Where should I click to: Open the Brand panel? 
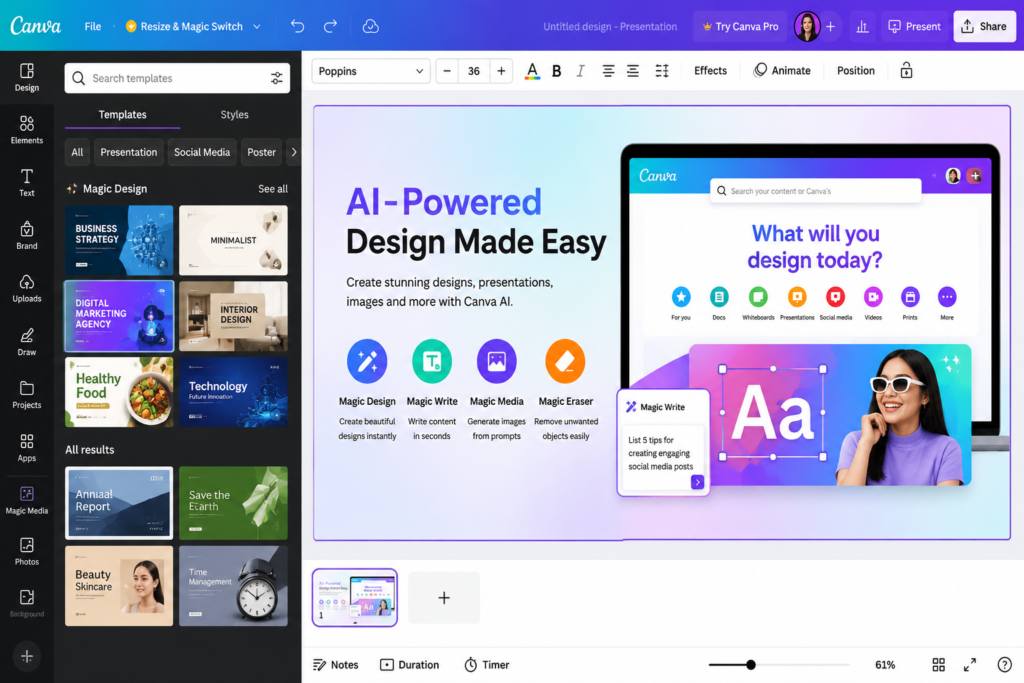[x=27, y=236]
